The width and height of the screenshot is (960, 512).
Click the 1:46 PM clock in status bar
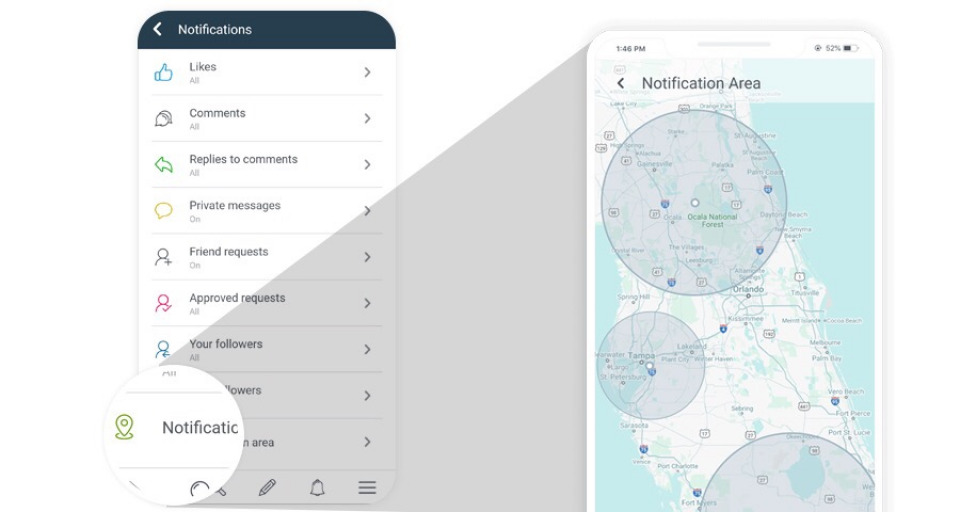[x=631, y=48]
